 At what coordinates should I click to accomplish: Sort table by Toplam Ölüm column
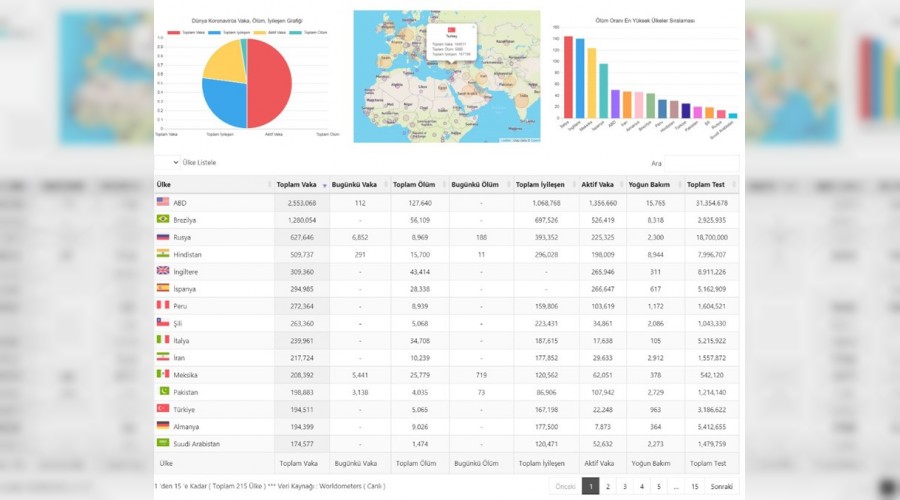coord(420,184)
